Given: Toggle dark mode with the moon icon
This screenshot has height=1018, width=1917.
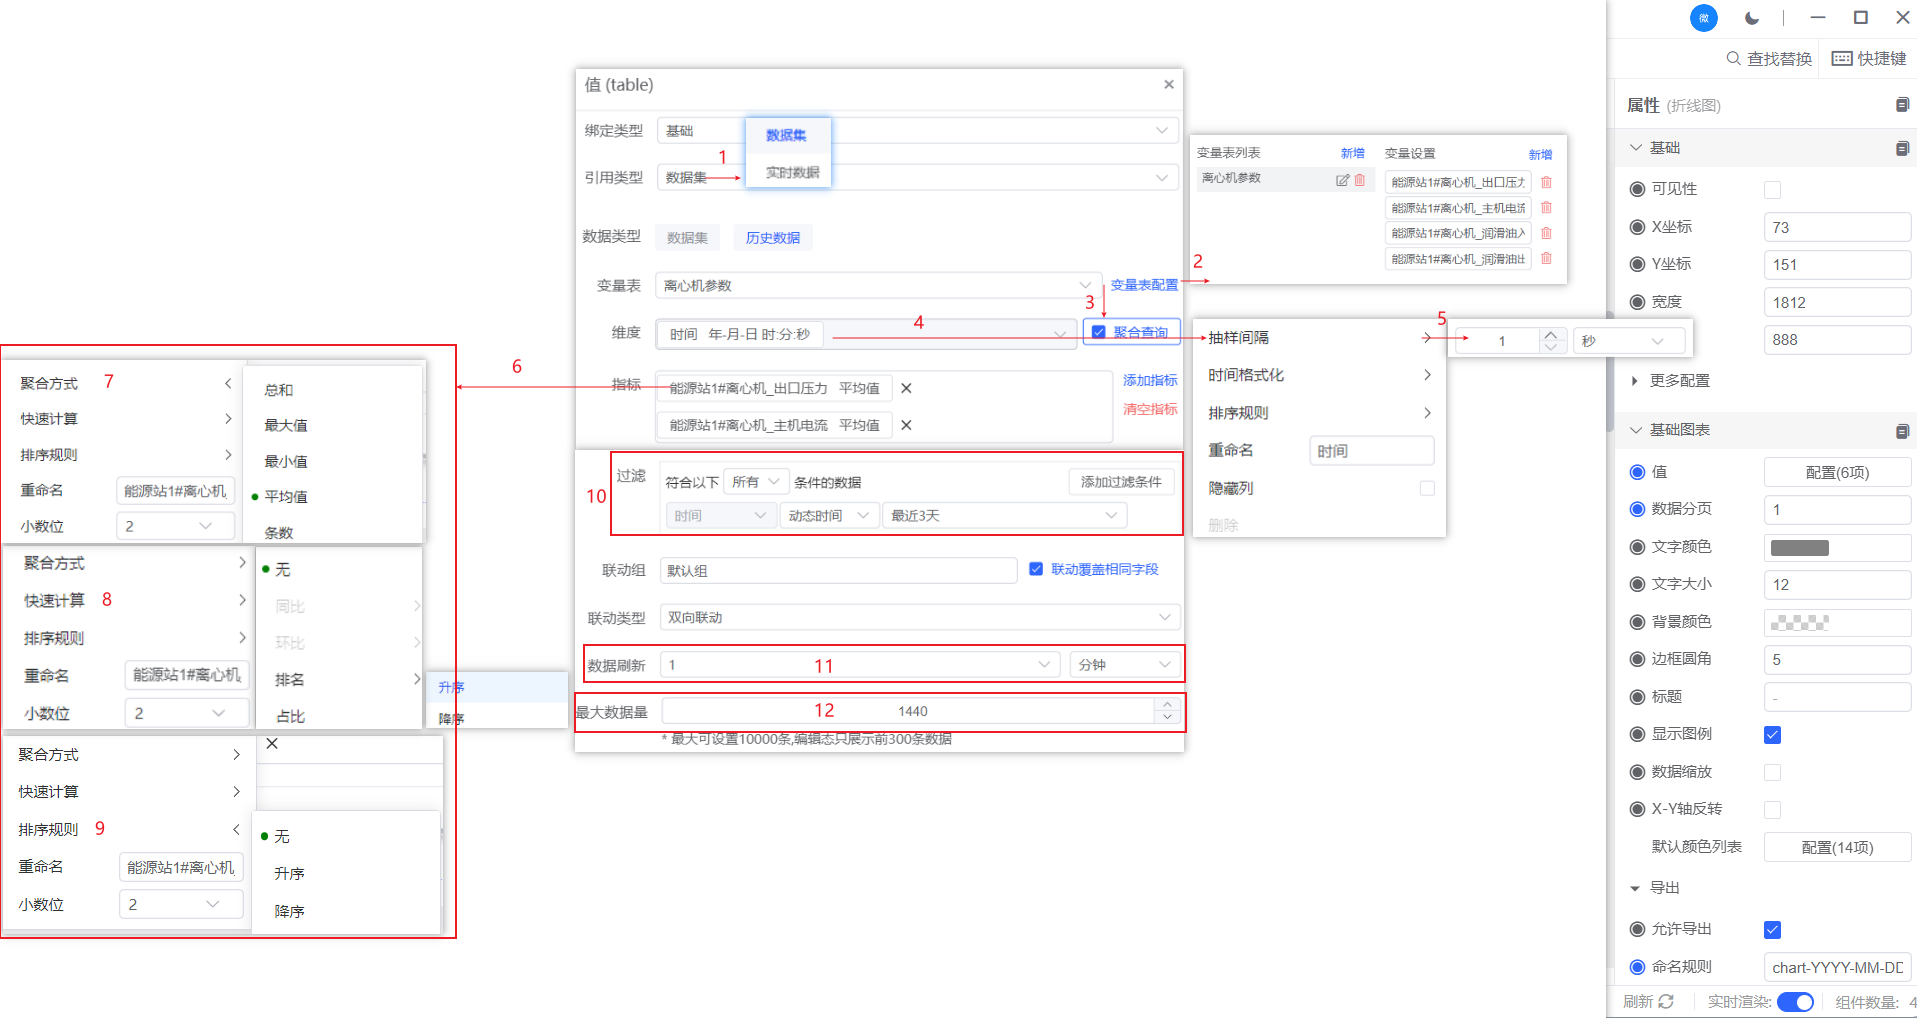Looking at the screenshot, I should click(x=1751, y=18).
